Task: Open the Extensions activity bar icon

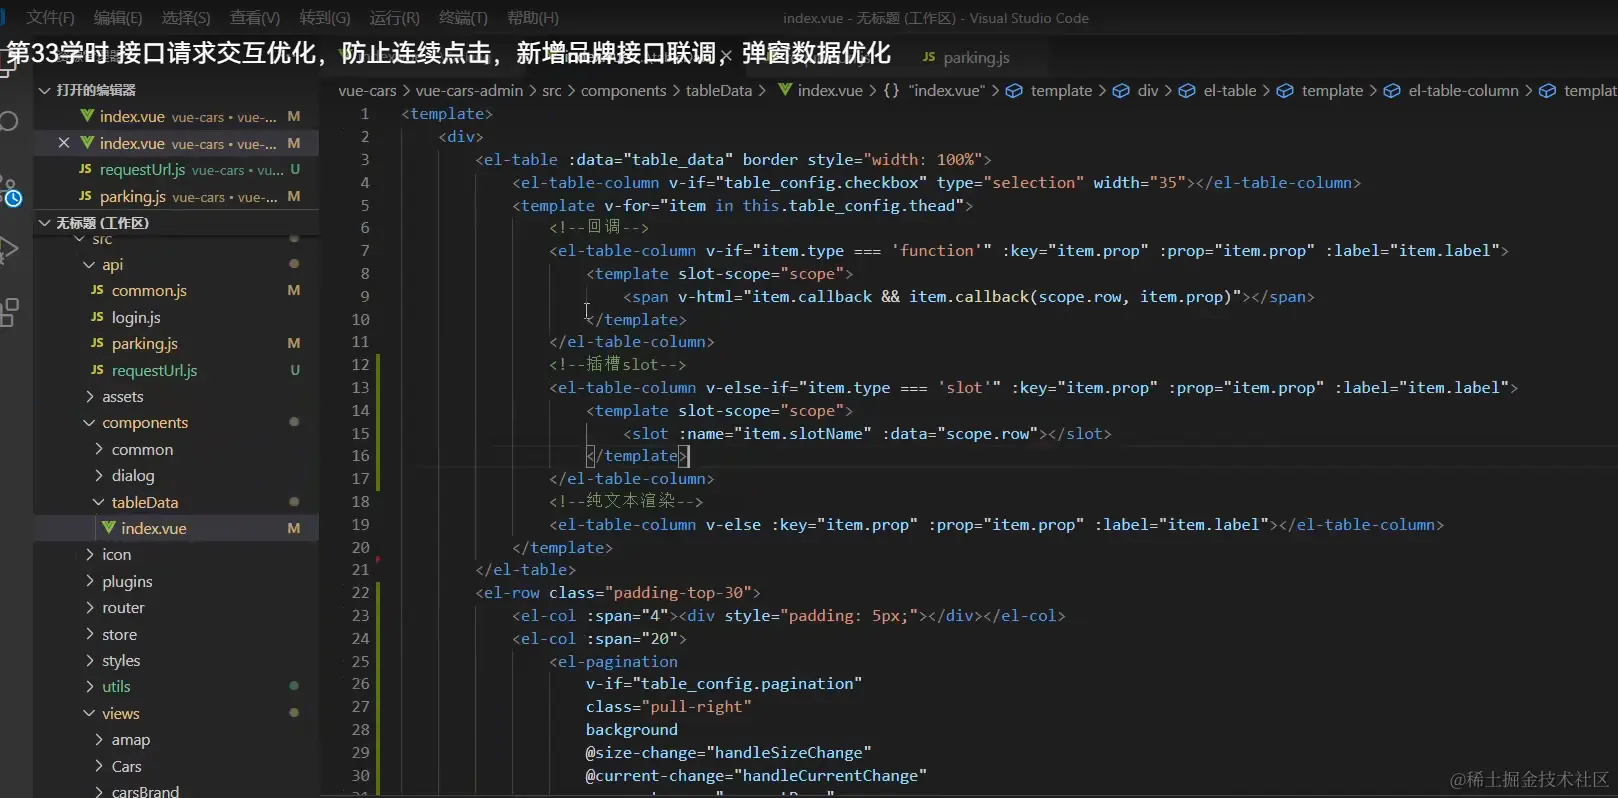Action: coord(9,312)
